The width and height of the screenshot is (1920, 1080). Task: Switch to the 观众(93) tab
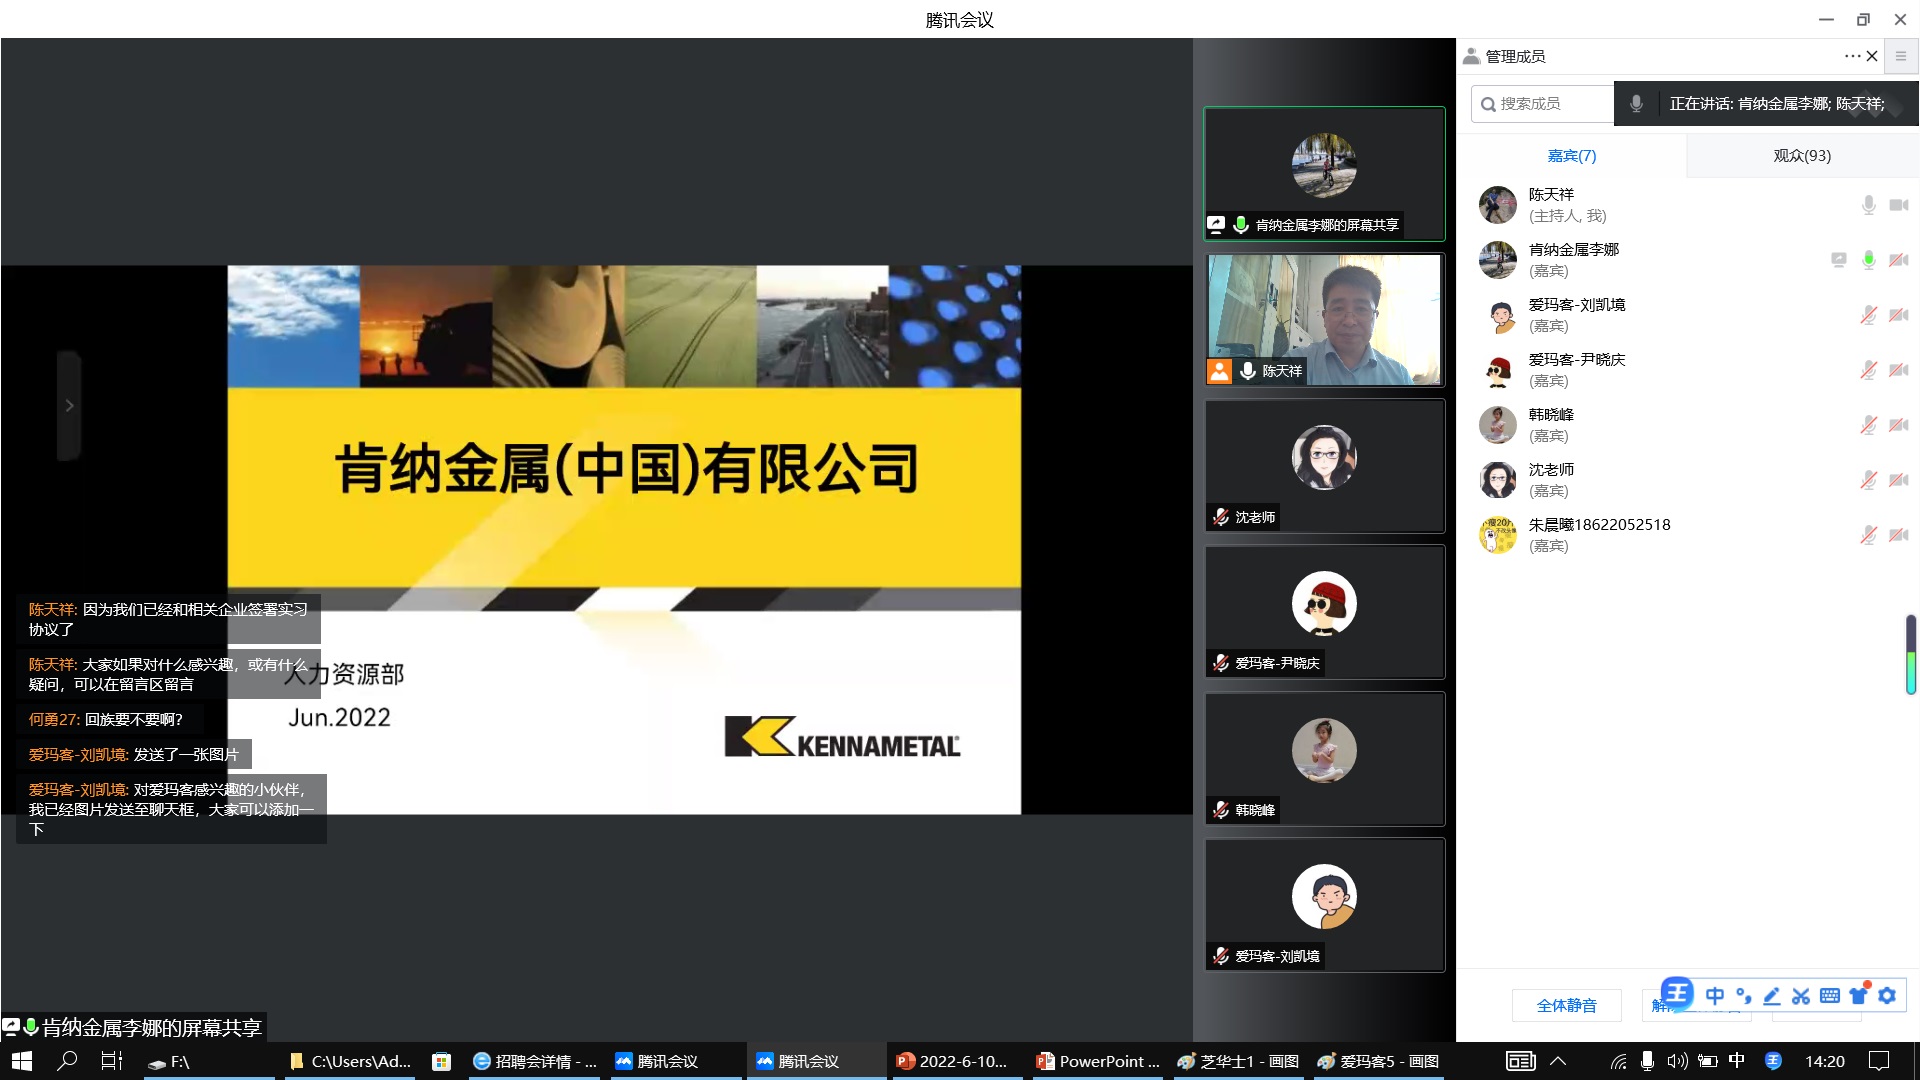1801,156
